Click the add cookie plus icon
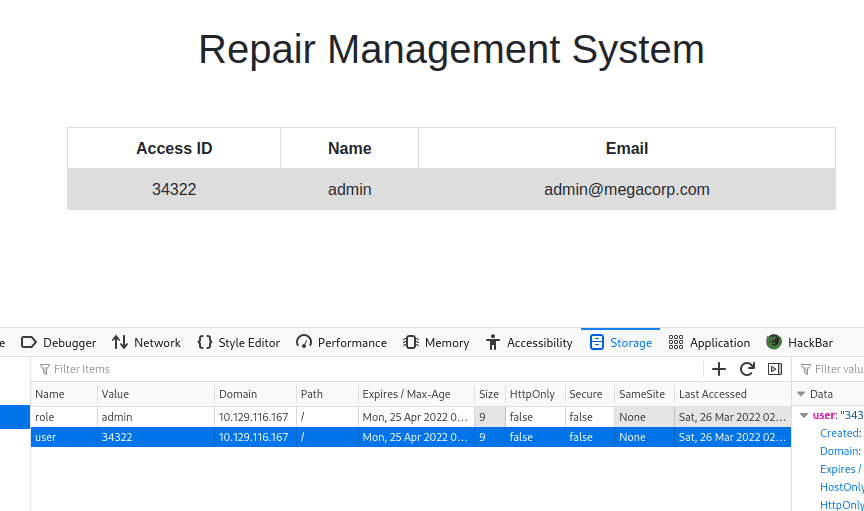The width and height of the screenshot is (864, 511). coord(718,369)
